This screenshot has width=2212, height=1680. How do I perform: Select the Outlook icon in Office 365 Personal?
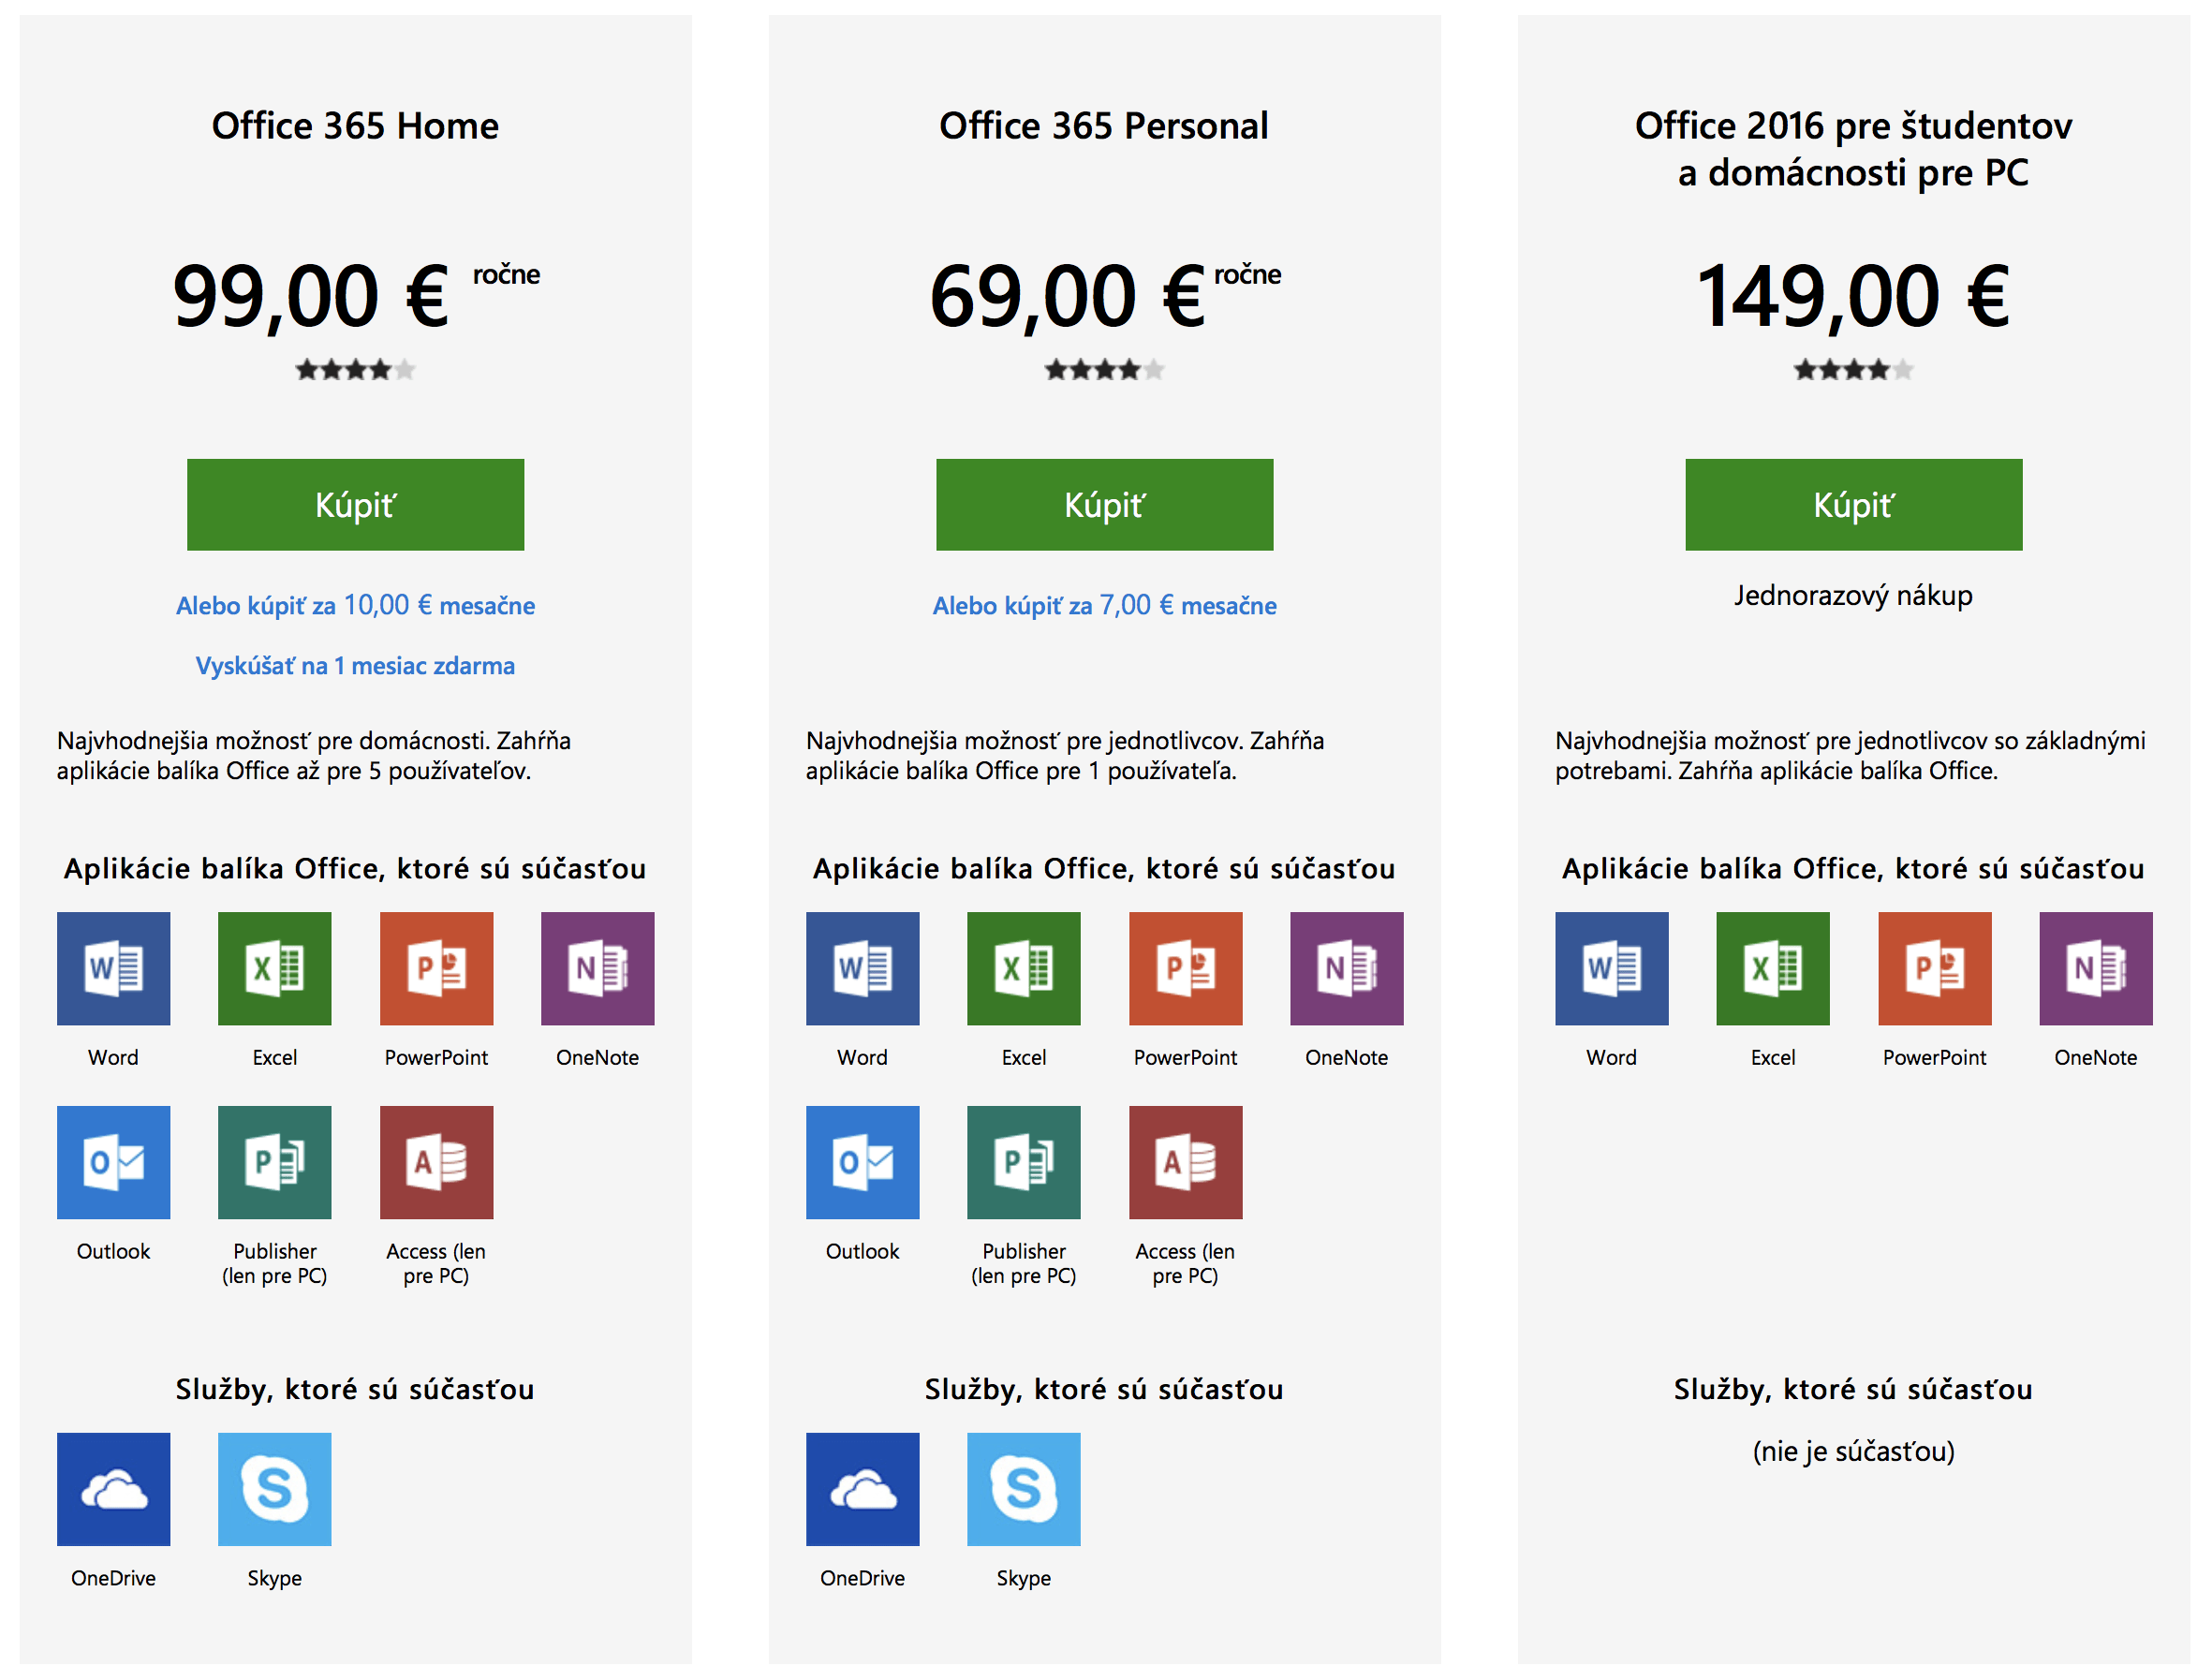pos(862,1162)
